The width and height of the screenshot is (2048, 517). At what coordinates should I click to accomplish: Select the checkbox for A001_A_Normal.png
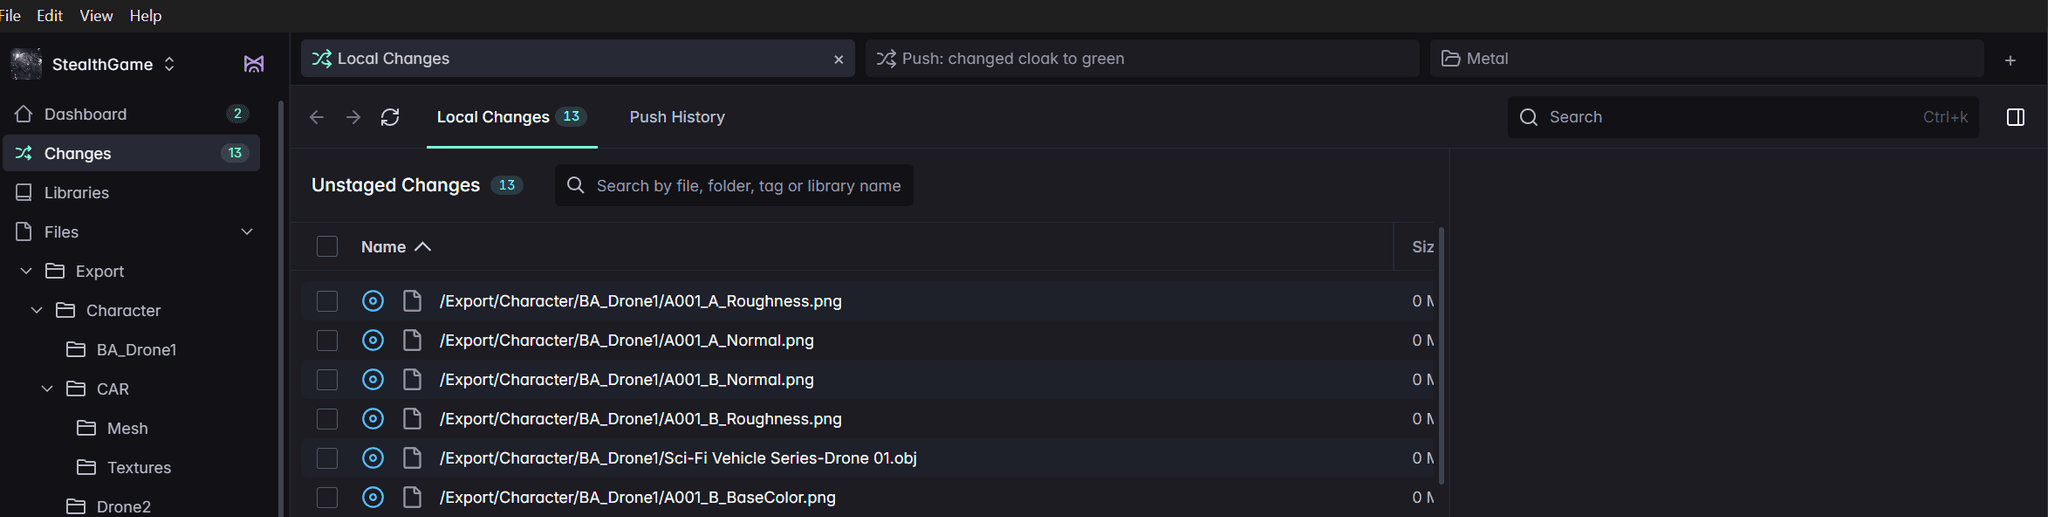tap(327, 340)
